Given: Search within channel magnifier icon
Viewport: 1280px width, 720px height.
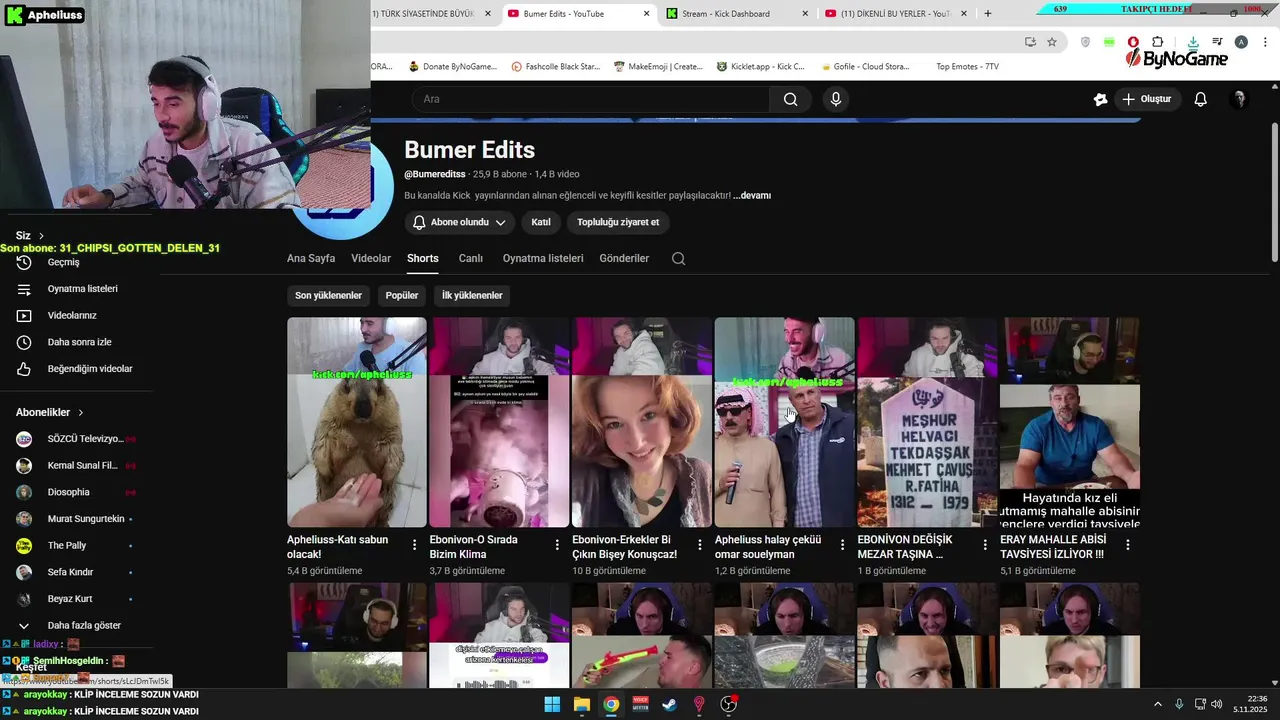Looking at the screenshot, I should [x=679, y=258].
